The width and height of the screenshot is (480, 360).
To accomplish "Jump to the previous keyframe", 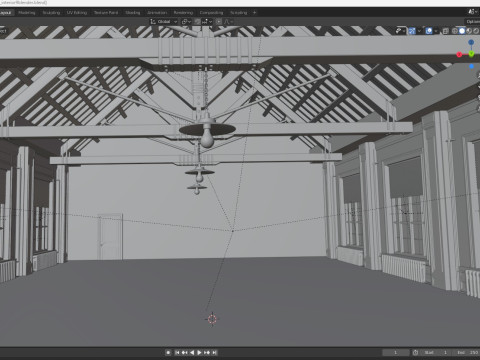I will pyautogui.click(x=184, y=352).
